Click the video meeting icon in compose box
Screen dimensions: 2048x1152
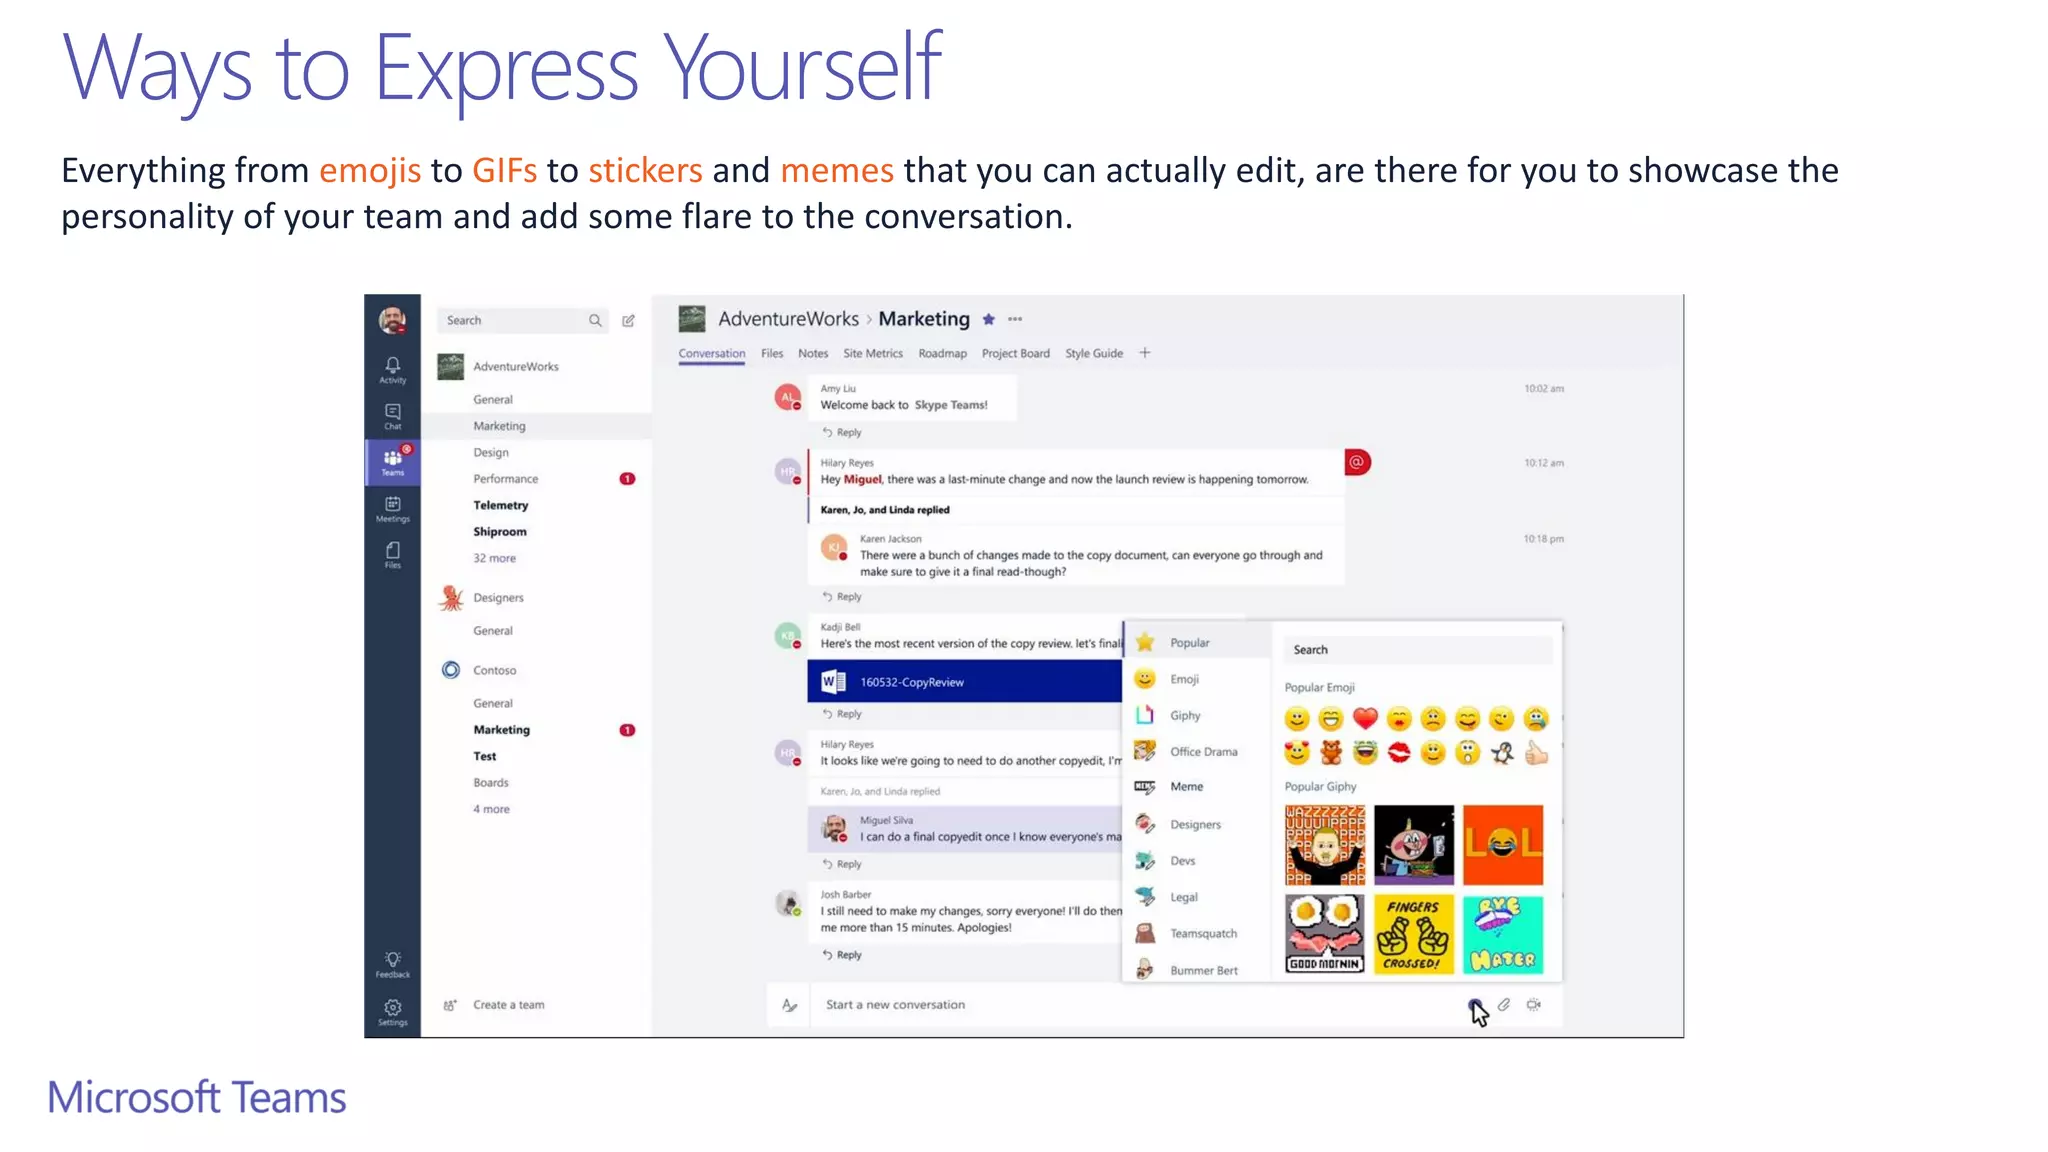1533,1005
